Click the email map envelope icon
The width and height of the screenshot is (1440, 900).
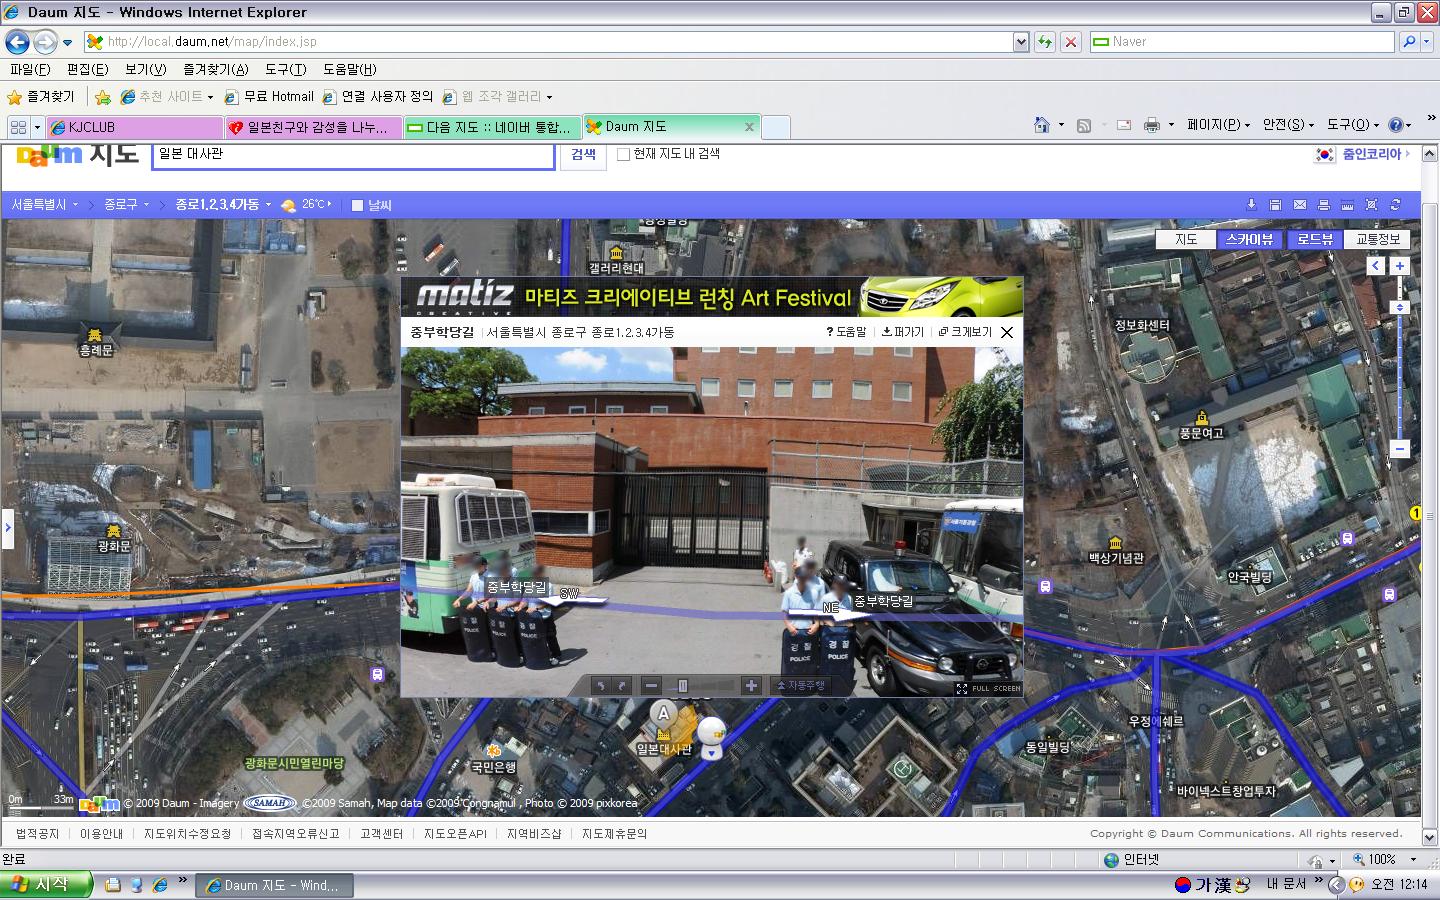(x=1300, y=205)
